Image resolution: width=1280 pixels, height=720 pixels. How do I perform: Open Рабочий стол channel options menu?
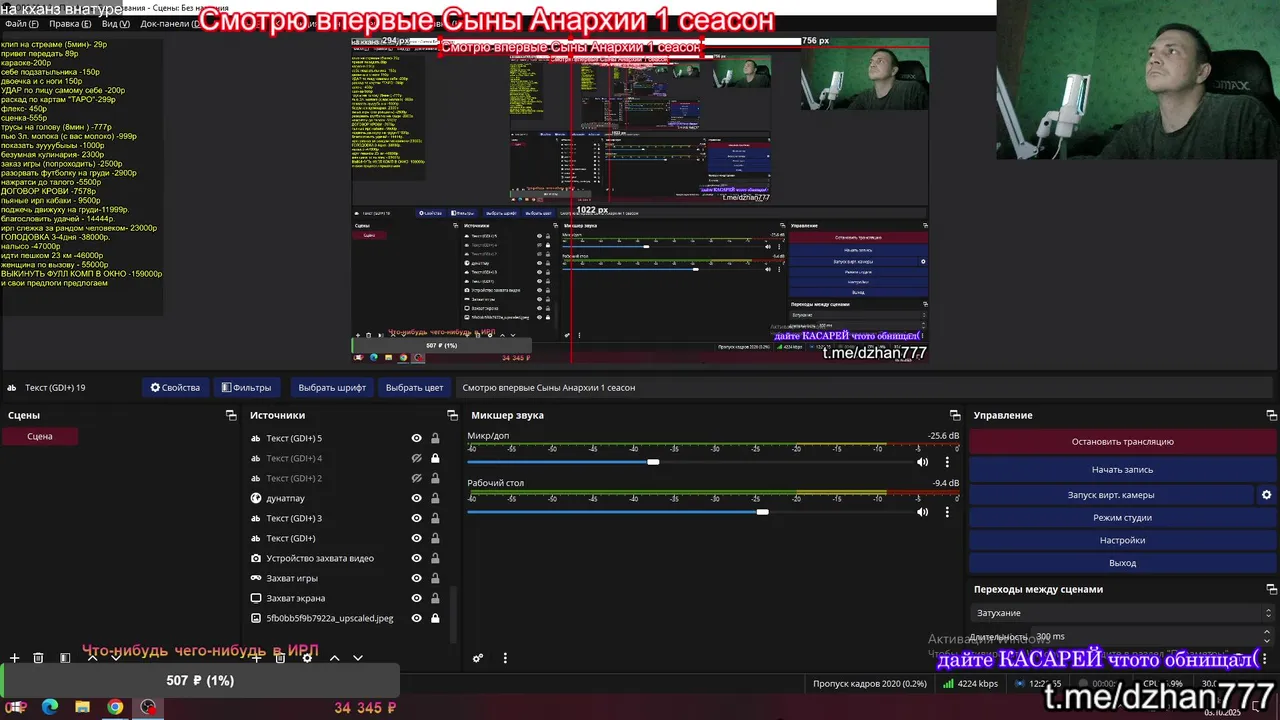947,512
